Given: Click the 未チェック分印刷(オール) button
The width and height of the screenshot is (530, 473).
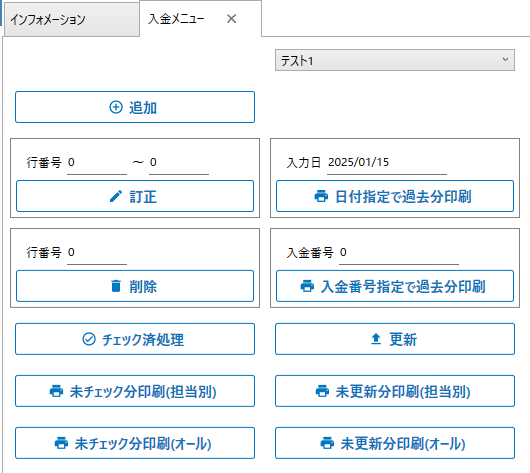Looking at the screenshot, I should tap(135, 443).
